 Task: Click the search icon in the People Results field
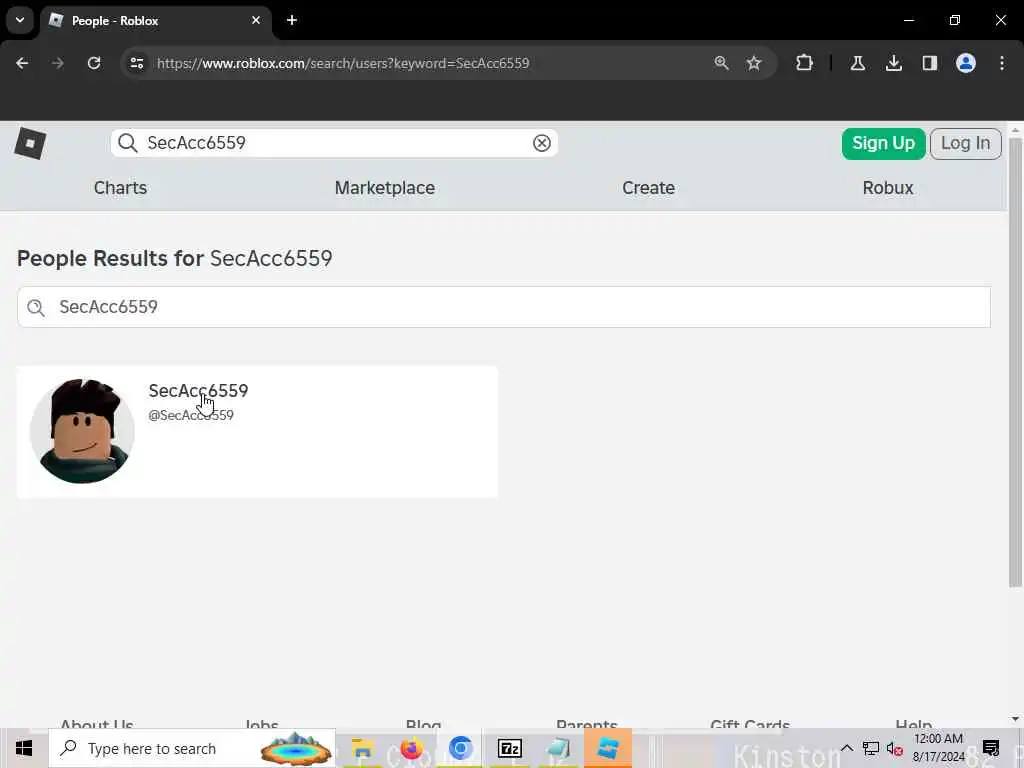click(x=36, y=308)
